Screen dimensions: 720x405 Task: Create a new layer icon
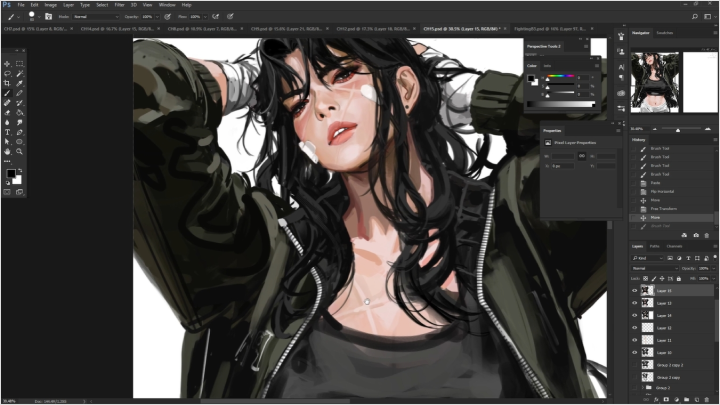coord(697,400)
